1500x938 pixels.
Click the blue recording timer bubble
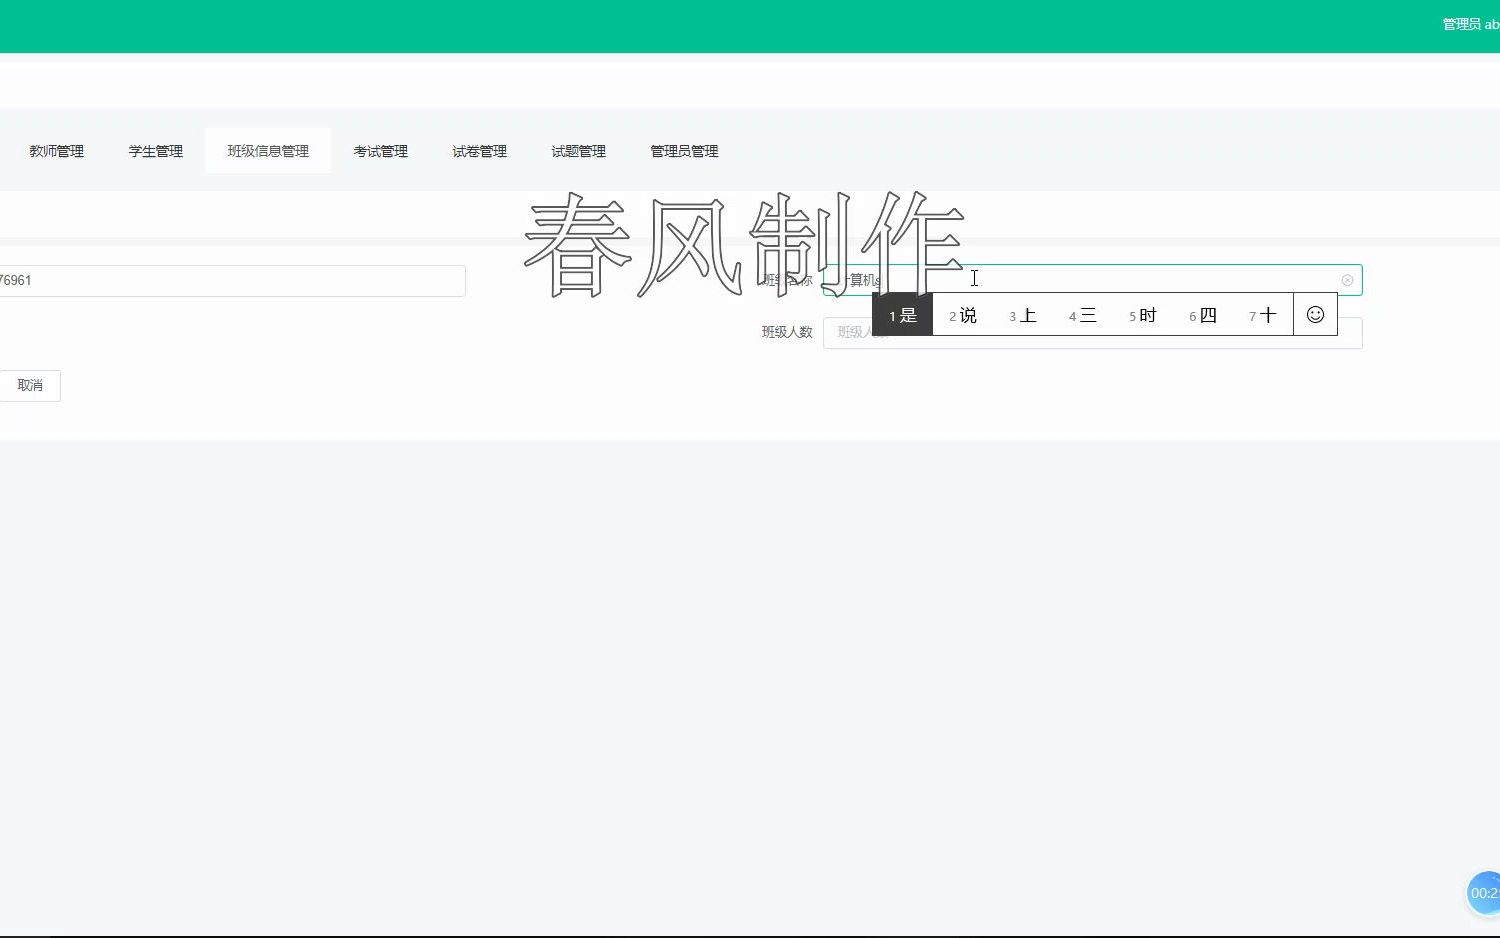[1484, 893]
